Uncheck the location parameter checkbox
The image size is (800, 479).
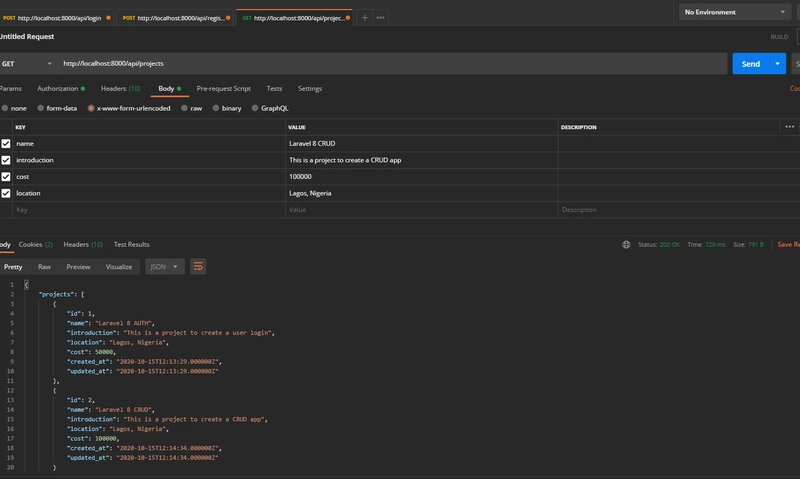6,193
